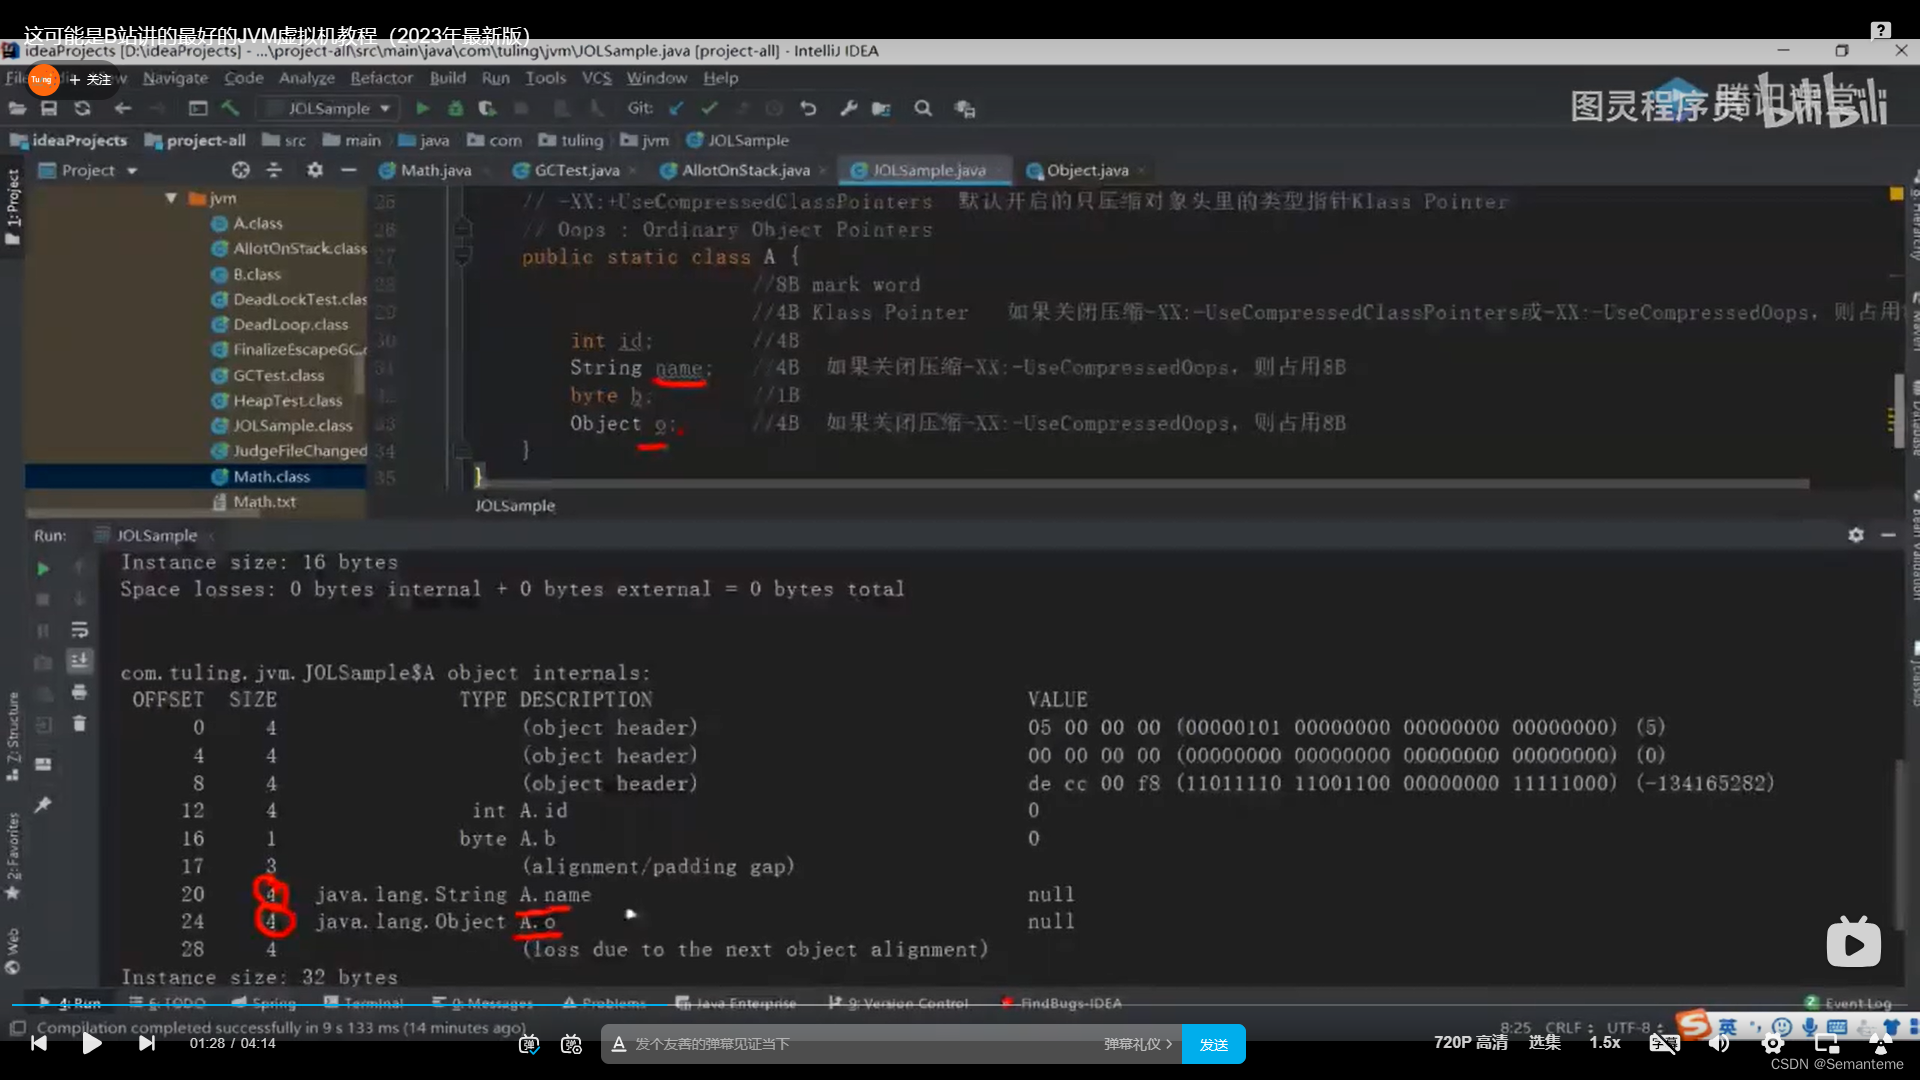This screenshot has width=1920, height=1080.
Task: Open Search Everywhere magnifier icon
Action: coord(923,108)
